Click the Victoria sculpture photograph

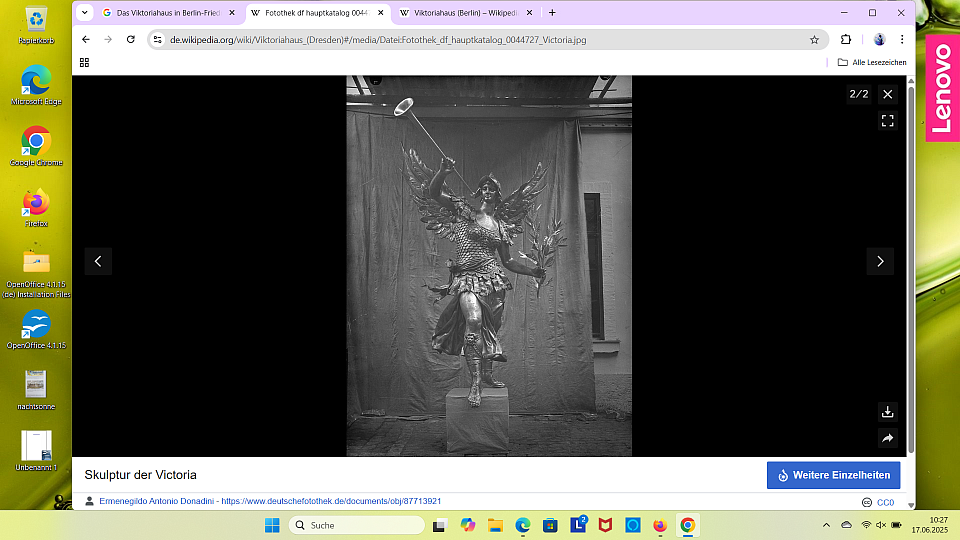pos(489,266)
